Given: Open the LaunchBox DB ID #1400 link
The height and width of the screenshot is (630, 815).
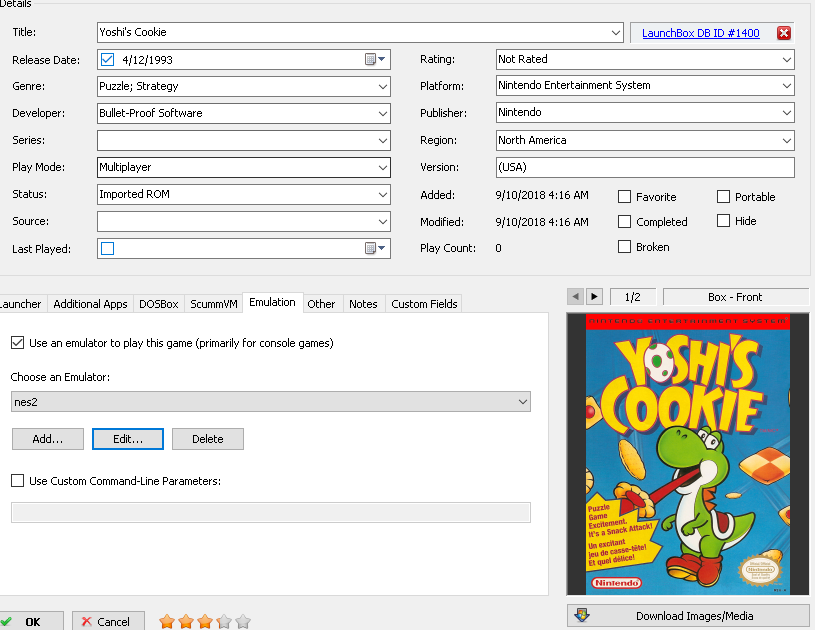Looking at the screenshot, I should (x=701, y=33).
